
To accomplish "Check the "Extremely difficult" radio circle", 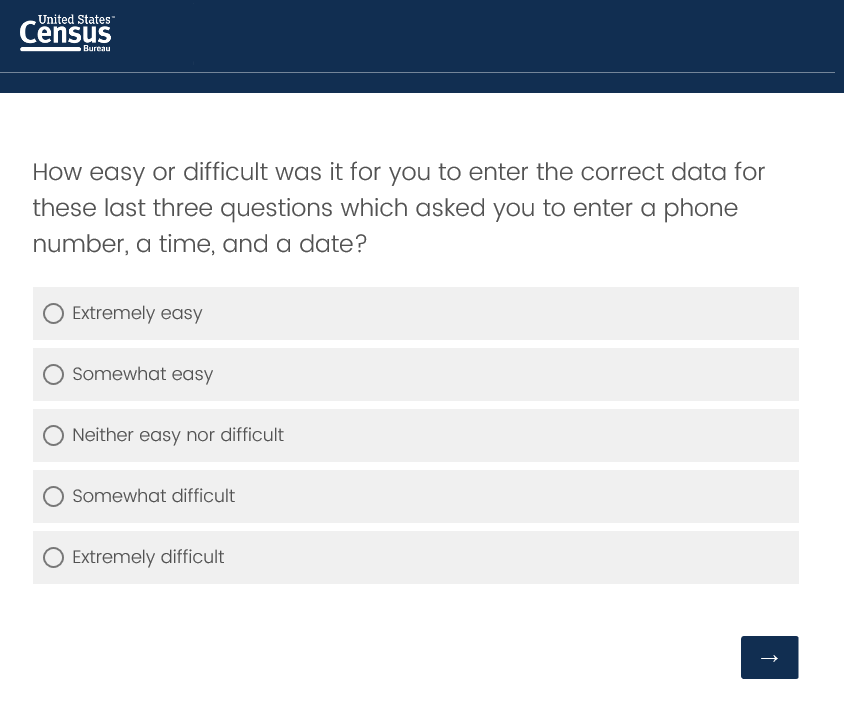I will click(x=54, y=558).
